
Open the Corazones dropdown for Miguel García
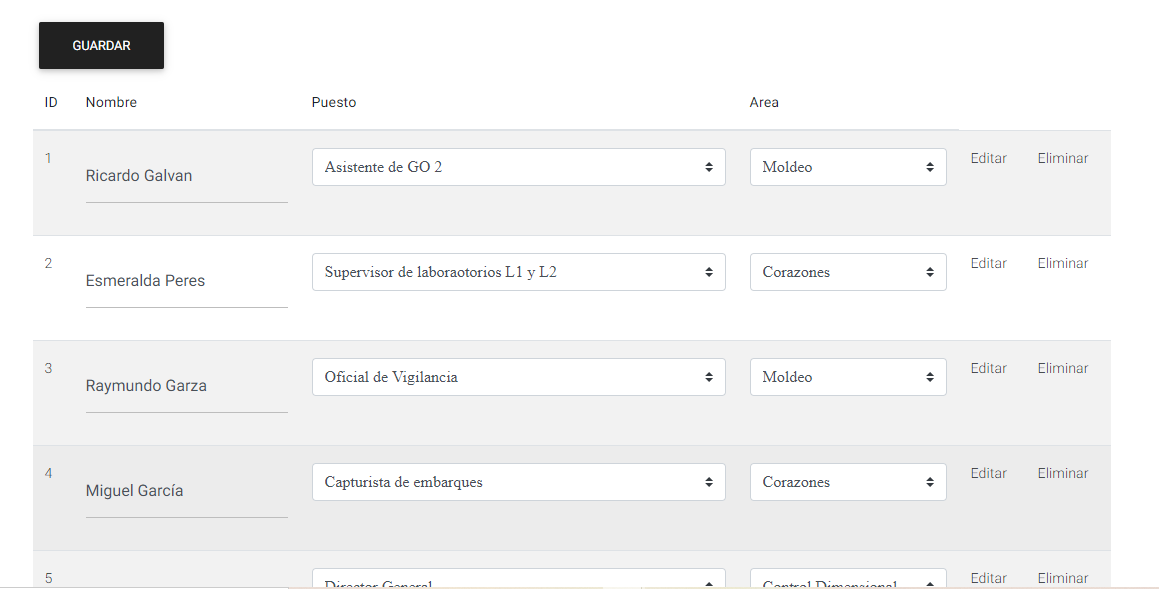pyautogui.click(x=847, y=482)
